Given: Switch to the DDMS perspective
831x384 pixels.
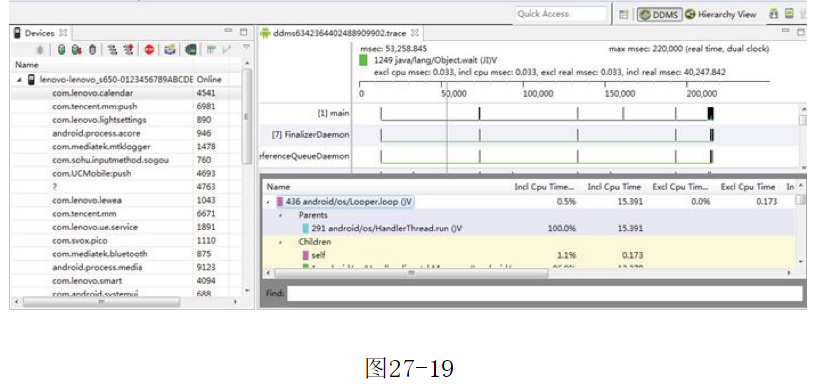Looking at the screenshot, I should pyautogui.click(x=659, y=15).
